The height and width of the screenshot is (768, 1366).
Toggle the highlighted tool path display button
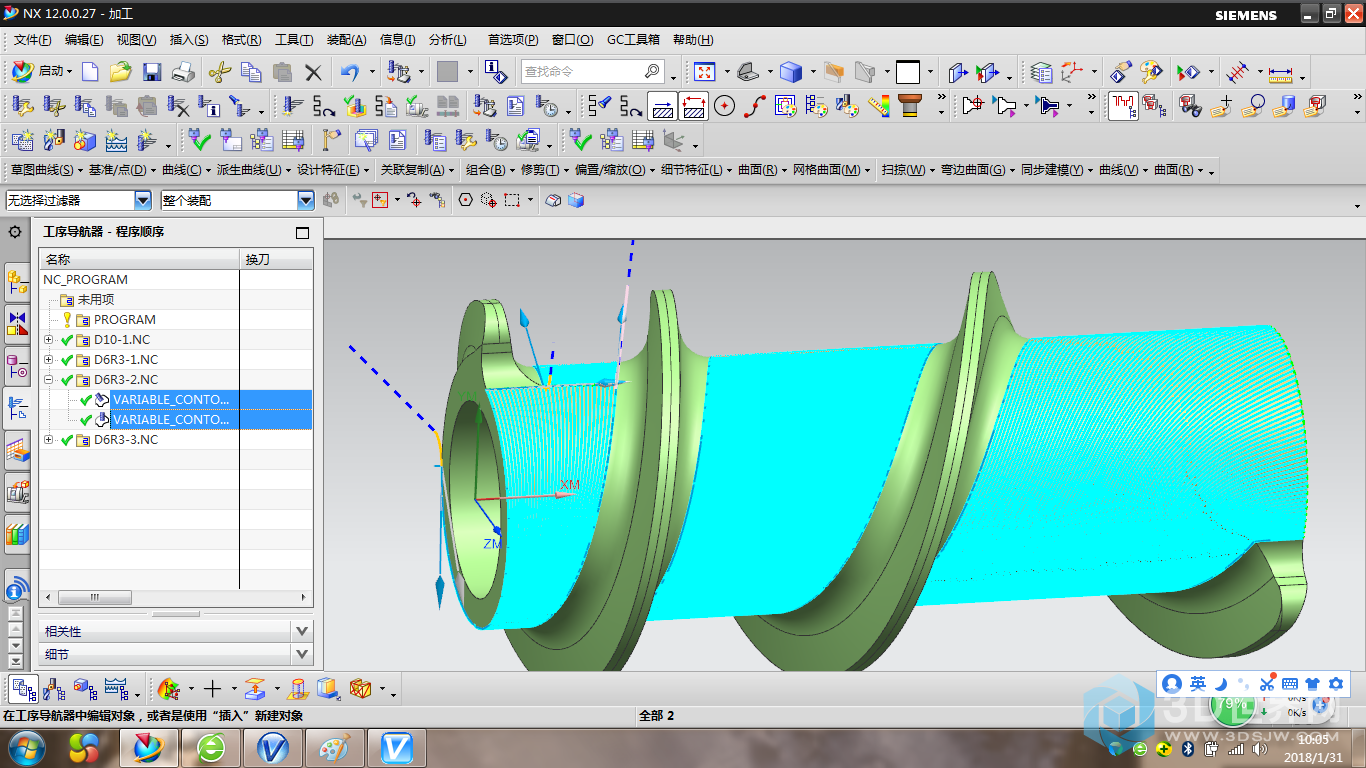(662, 105)
